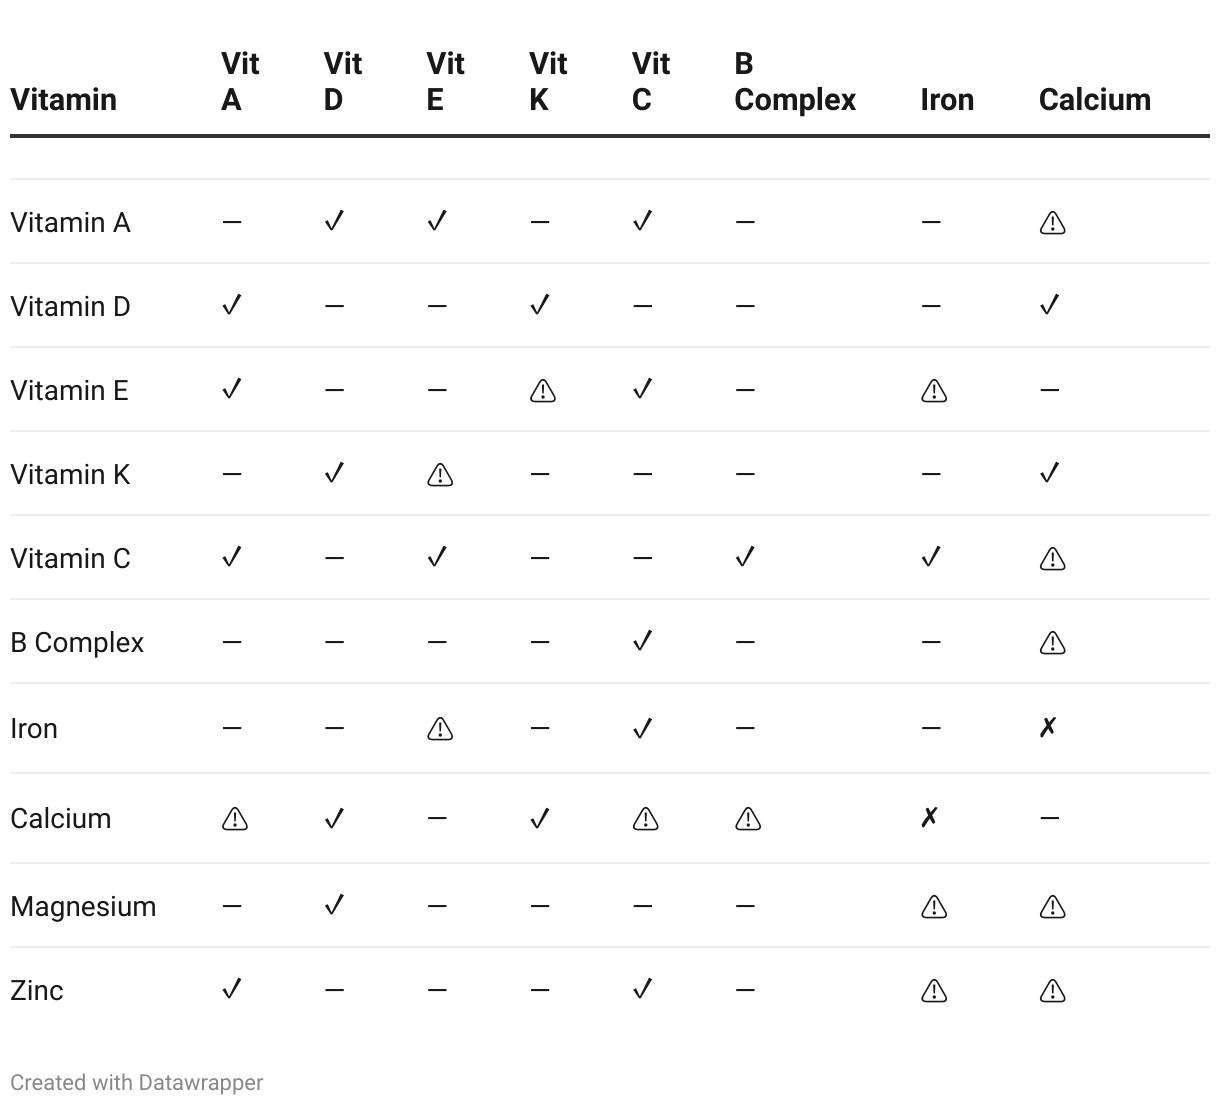The width and height of the screenshot is (1220, 1106).
Task: Click checkmark in B Complex row Vit C column
Action: point(643,641)
